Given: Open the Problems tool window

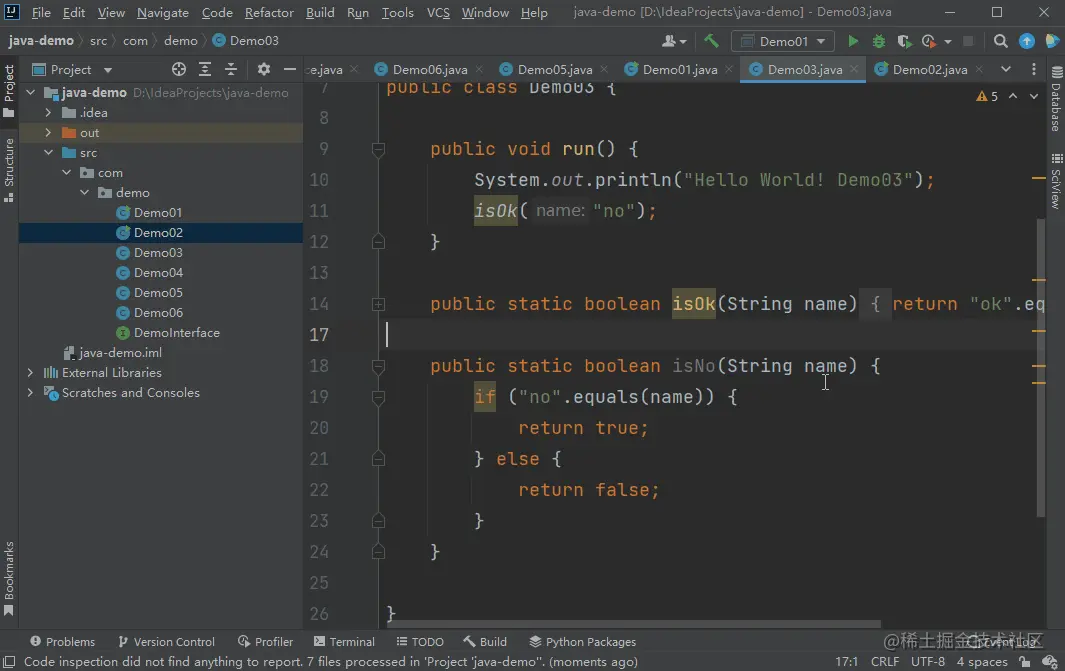Looking at the screenshot, I should (x=62, y=642).
